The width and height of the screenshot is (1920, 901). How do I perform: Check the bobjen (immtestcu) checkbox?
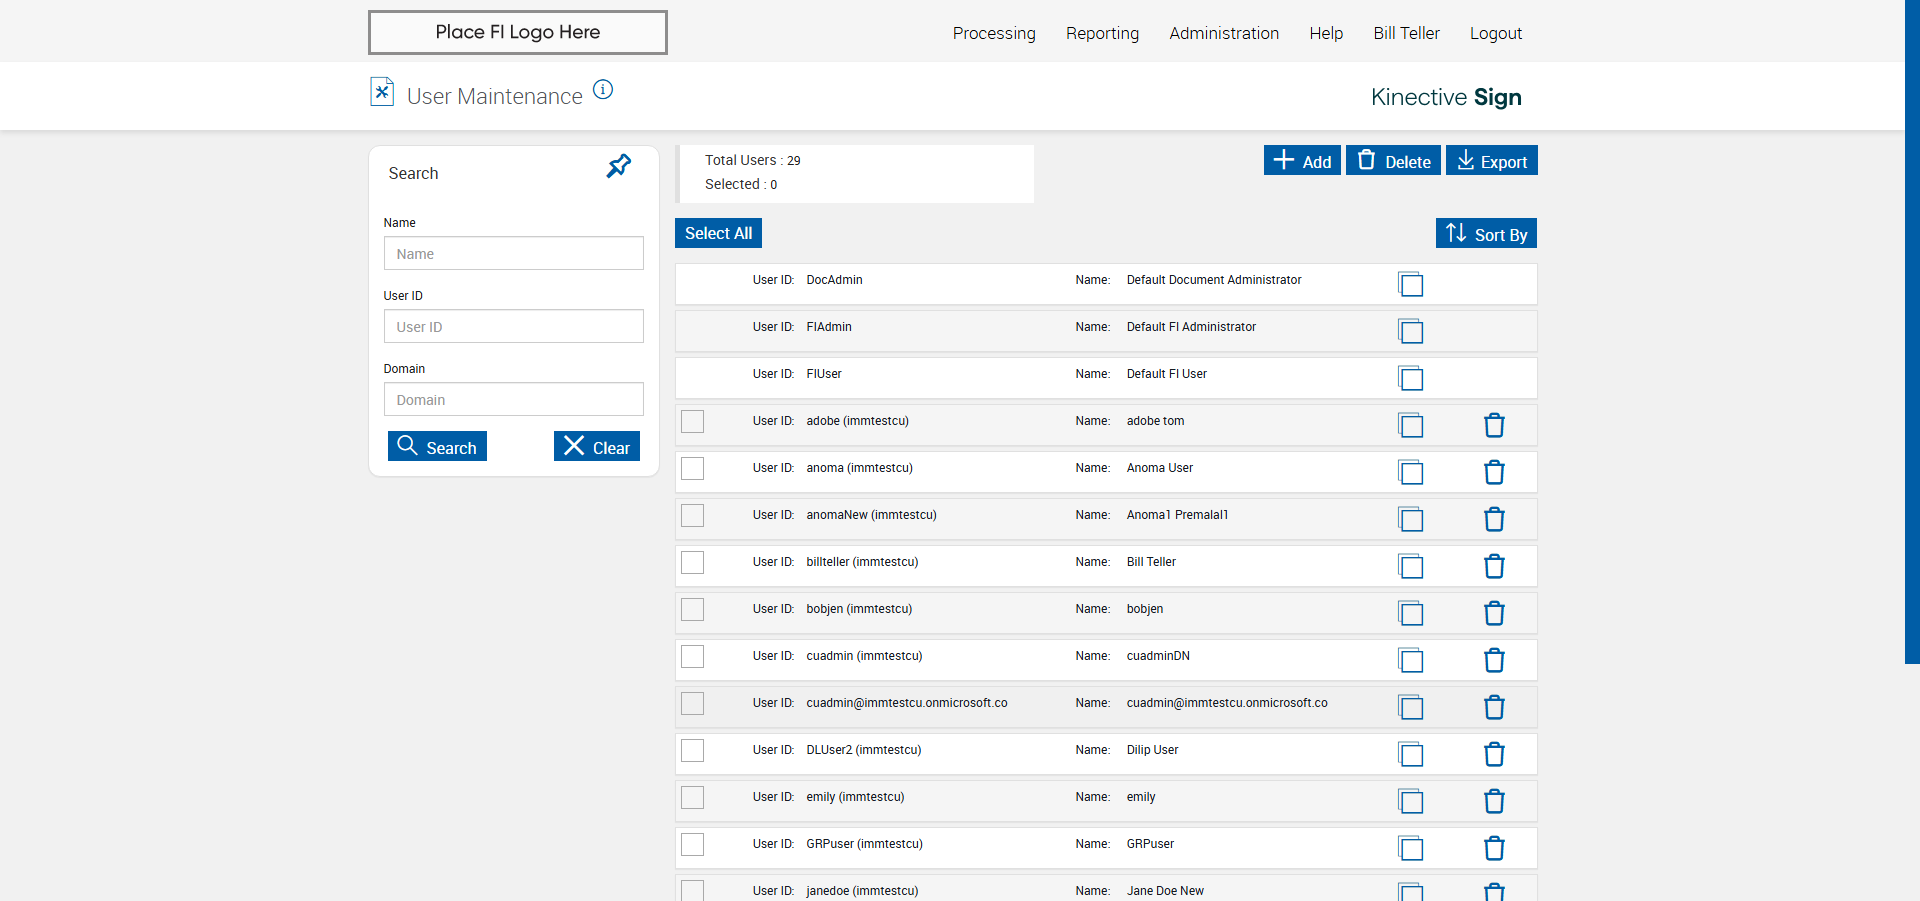pos(692,610)
